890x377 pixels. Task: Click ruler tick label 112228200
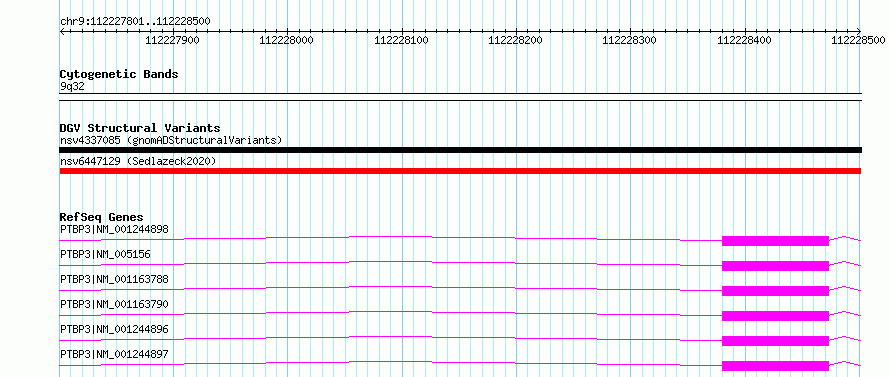pos(515,40)
